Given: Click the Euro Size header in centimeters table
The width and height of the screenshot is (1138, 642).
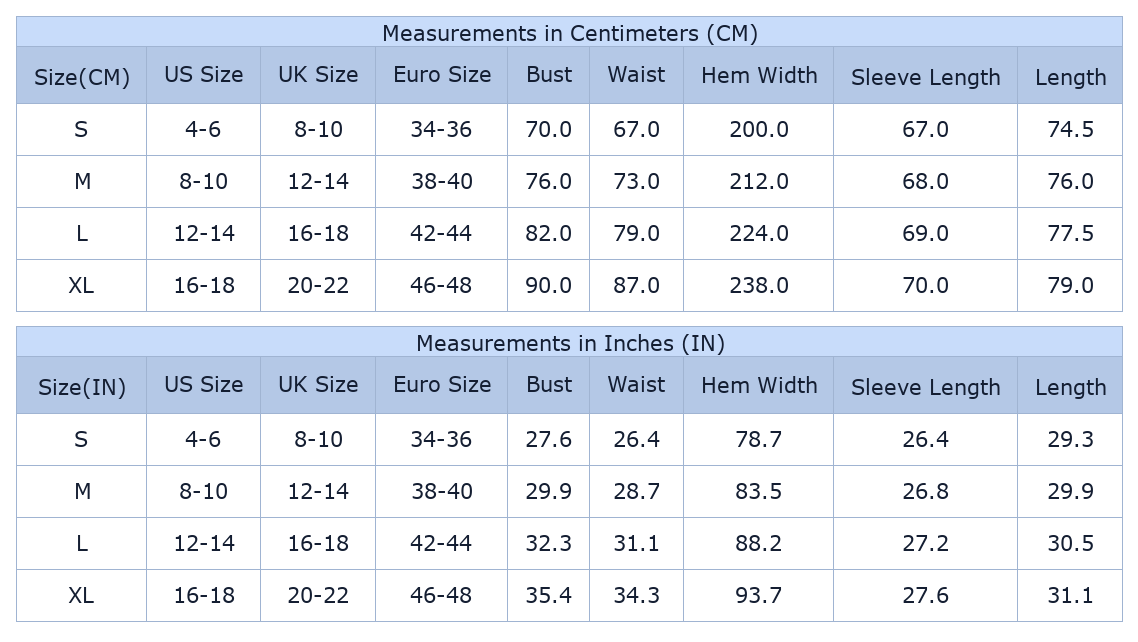Looking at the screenshot, I should [x=442, y=75].
